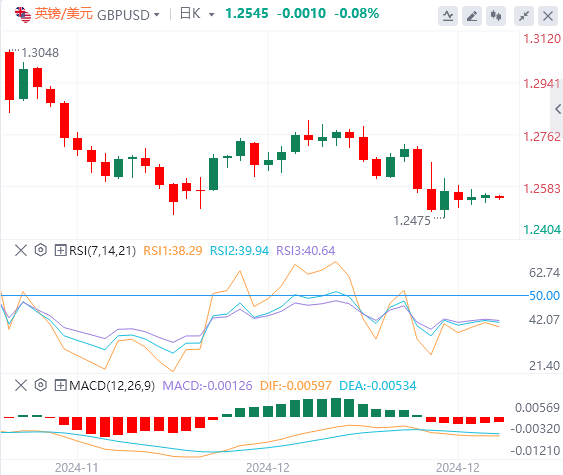The width and height of the screenshot is (563, 475).
Task: Click the 1.3048 high price marker
Action: pyautogui.click(x=40, y=53)
